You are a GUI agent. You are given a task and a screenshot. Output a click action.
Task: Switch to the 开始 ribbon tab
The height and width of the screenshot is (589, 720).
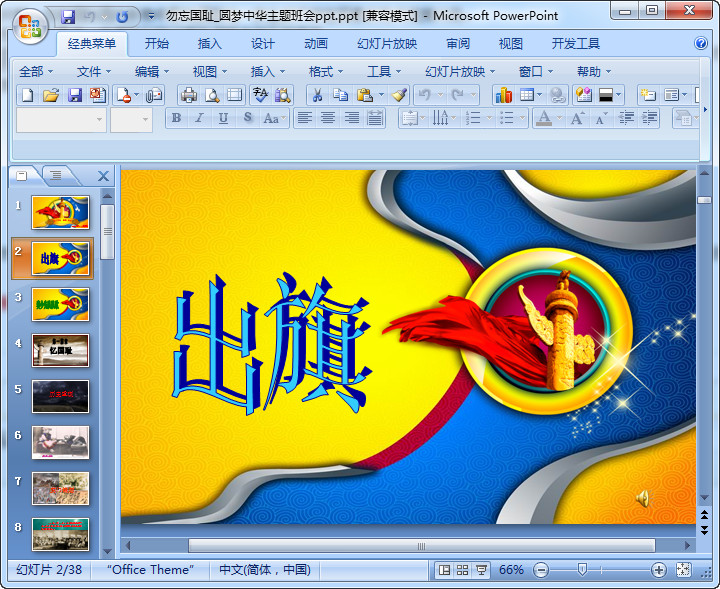(157, 44)
